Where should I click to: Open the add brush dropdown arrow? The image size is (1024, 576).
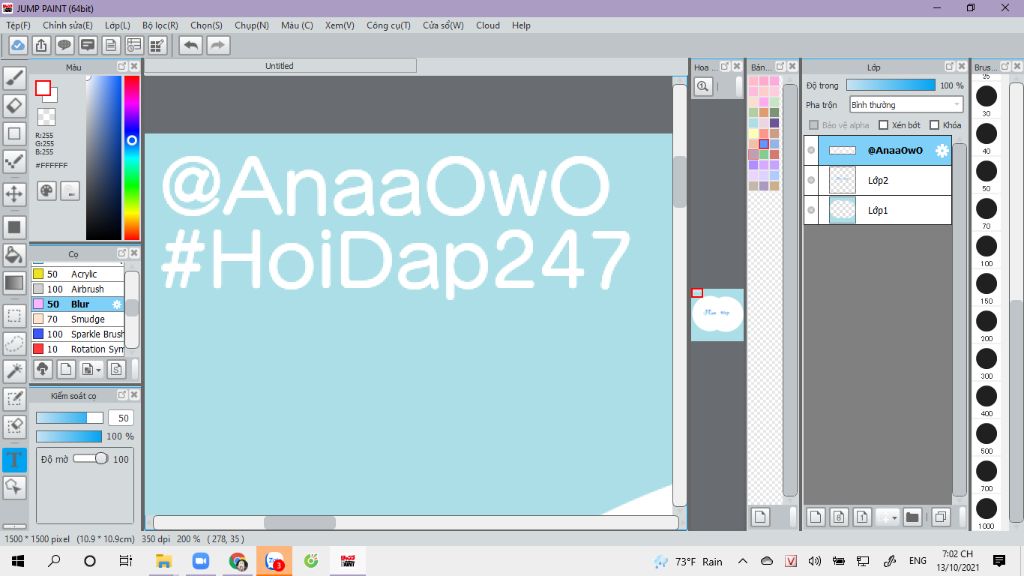pos(98,370)
